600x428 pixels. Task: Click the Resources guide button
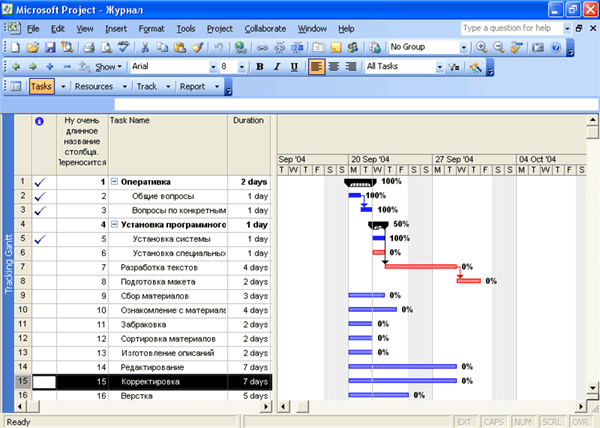(94, 86)
